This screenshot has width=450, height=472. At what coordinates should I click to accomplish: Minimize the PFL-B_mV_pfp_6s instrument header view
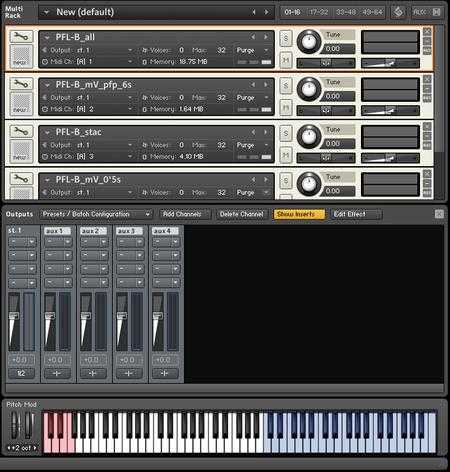point(427,89)
